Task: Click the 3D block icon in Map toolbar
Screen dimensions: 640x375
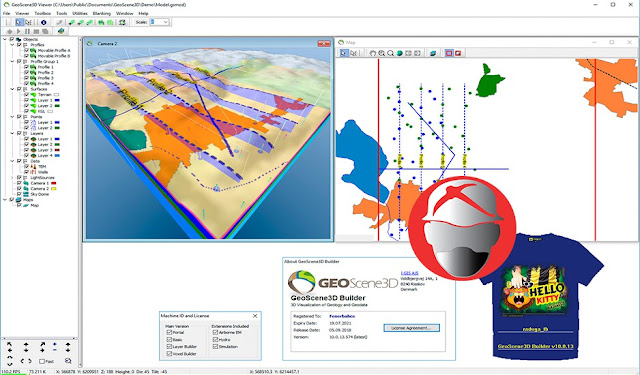Action: pos(433,53)
